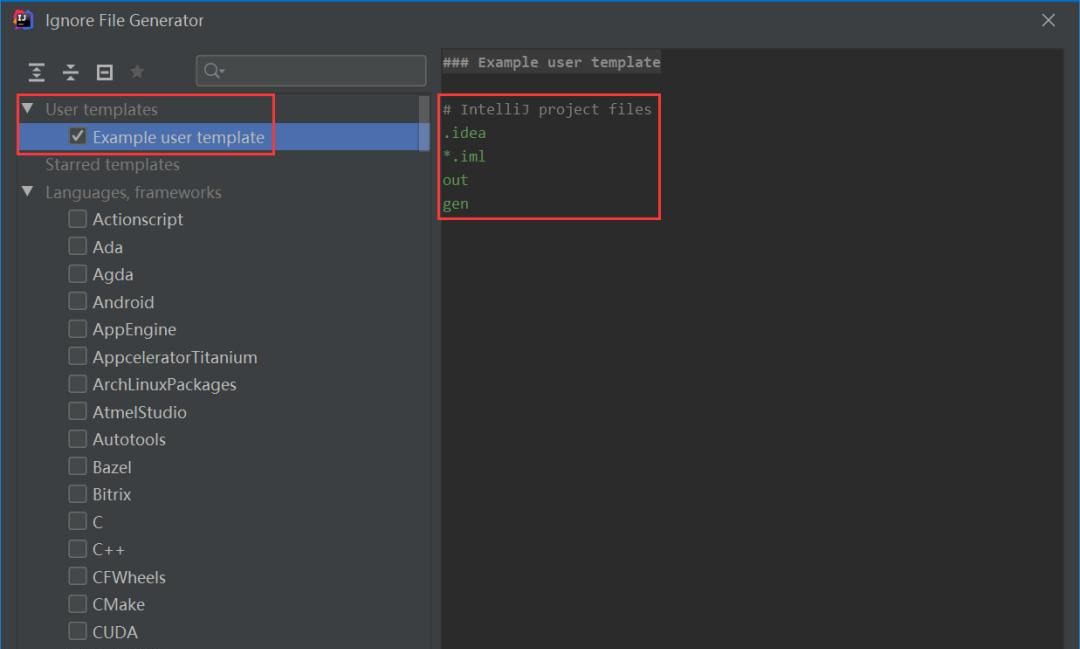Click the Collapse All toolbar icon
The width and height of the screenshot is (1080, 649).
pos(70,72)
